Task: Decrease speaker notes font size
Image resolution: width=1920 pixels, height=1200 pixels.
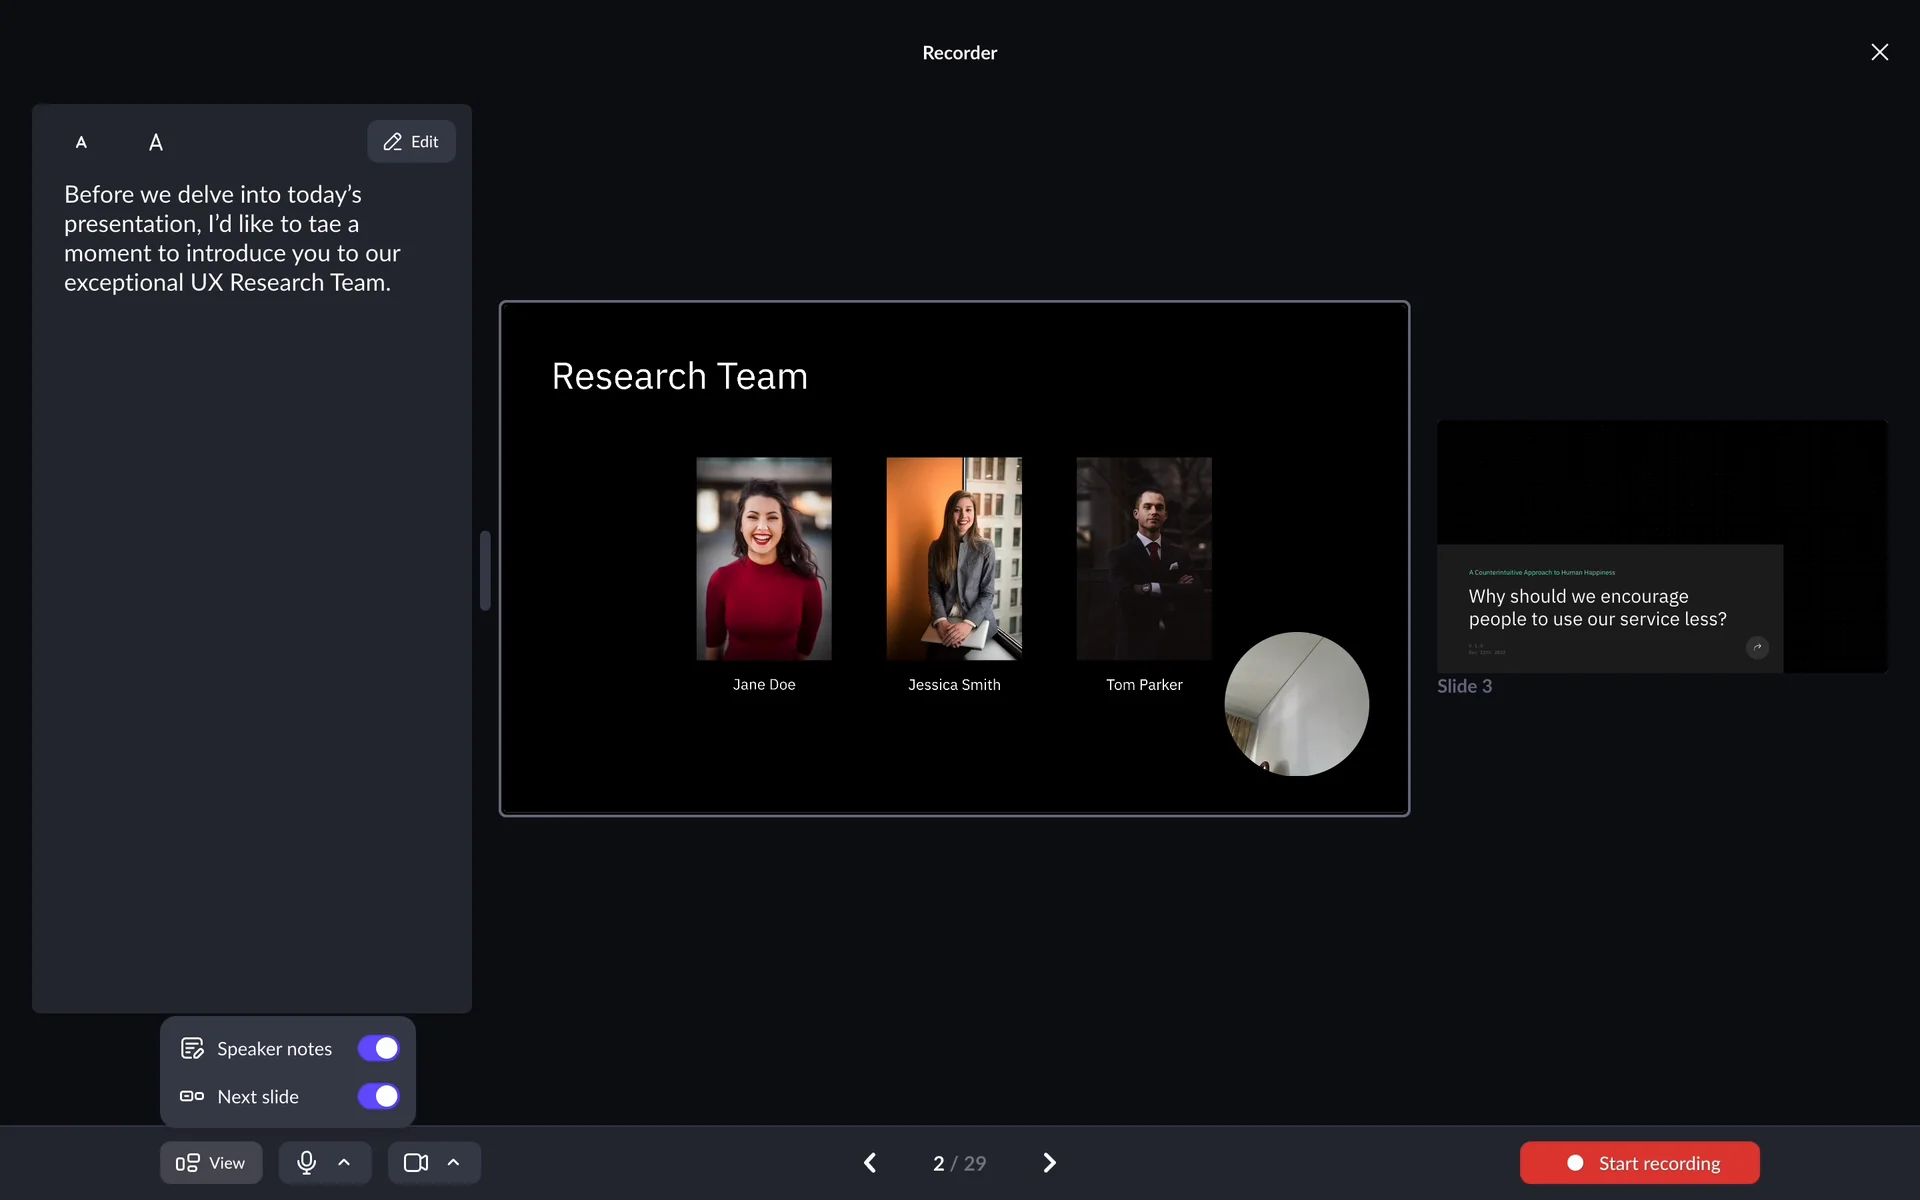Action: point(81,142)
